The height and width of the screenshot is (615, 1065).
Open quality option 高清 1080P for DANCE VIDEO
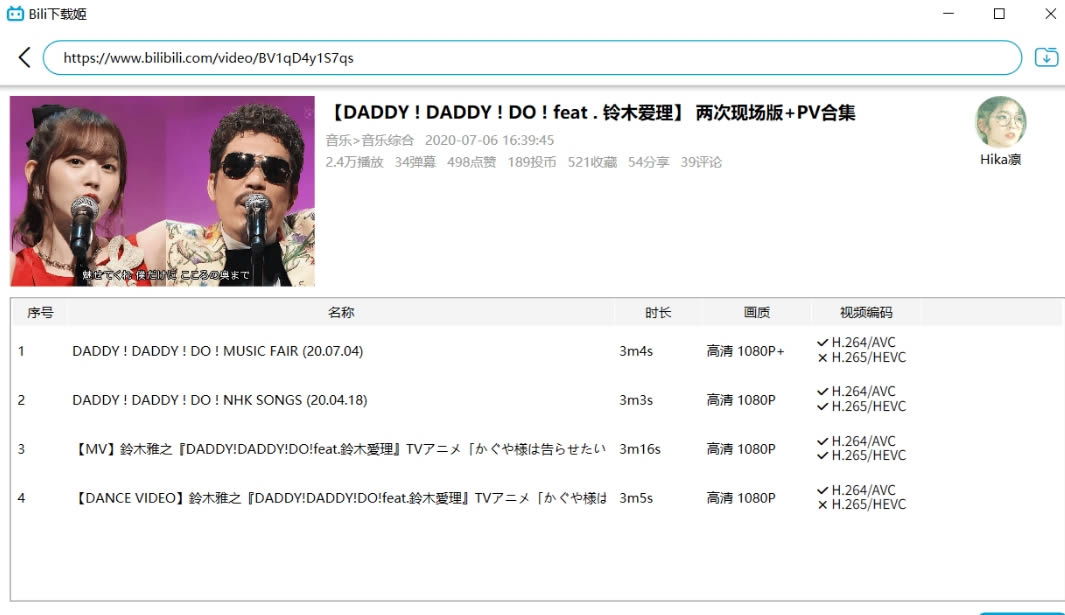coord(741,498)
